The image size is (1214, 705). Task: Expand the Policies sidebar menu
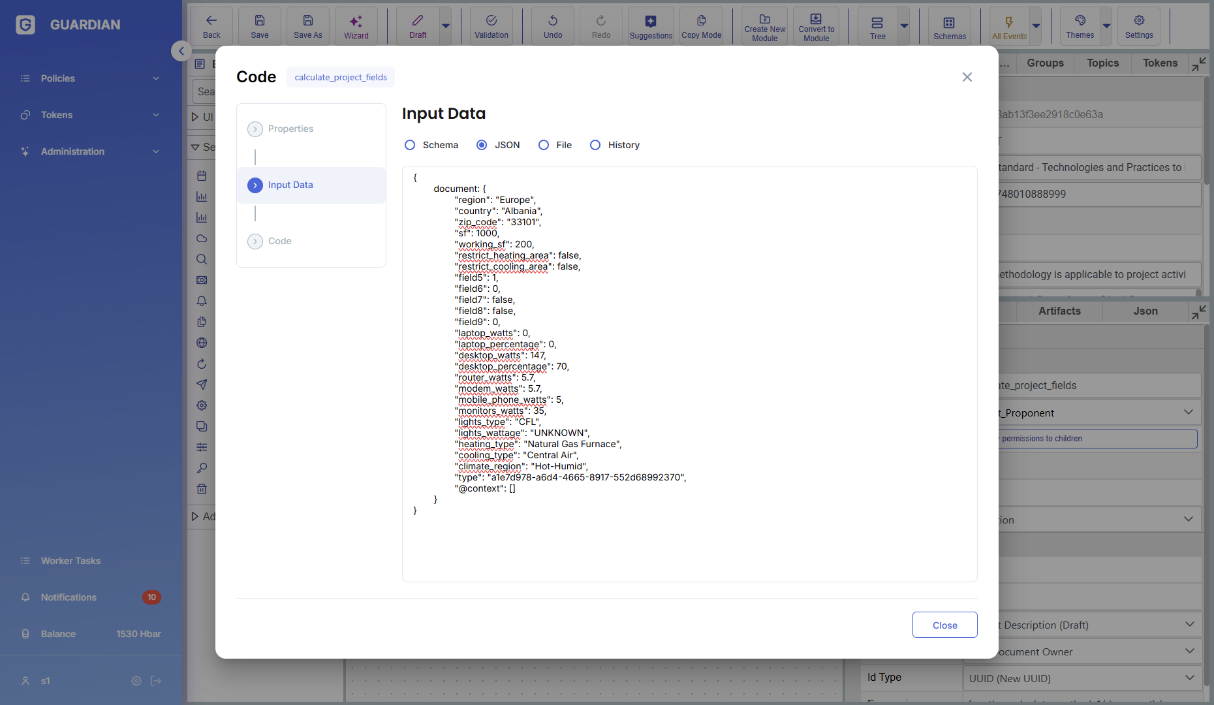click(92, 78)
